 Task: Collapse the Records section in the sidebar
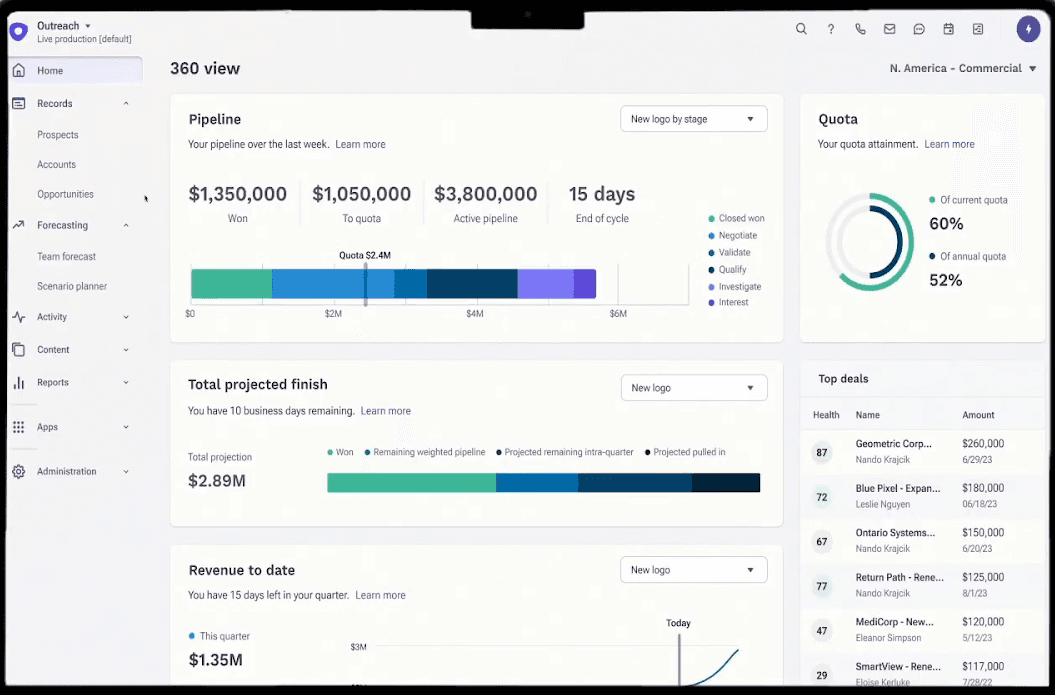click(x=126, y=103)
